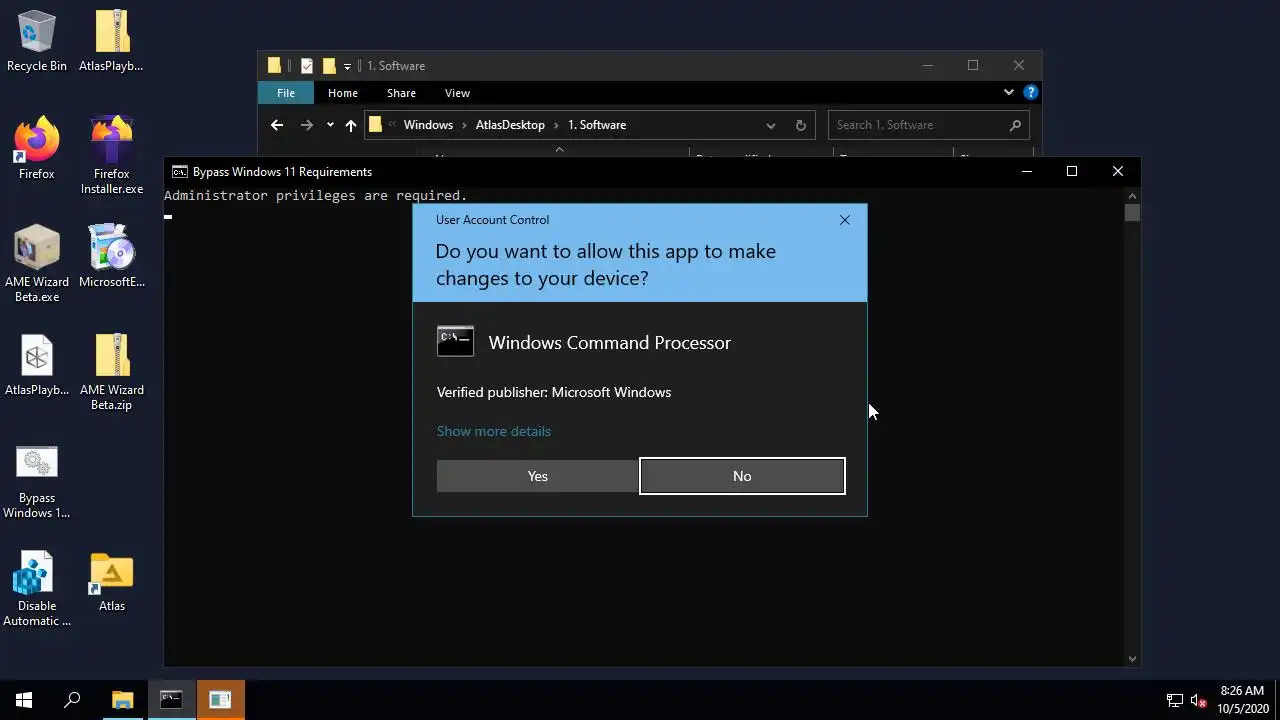The width and height of the screenshot is (1280, 720).
Task: Click Yes in User Account Control
Action: click(538, 476)
